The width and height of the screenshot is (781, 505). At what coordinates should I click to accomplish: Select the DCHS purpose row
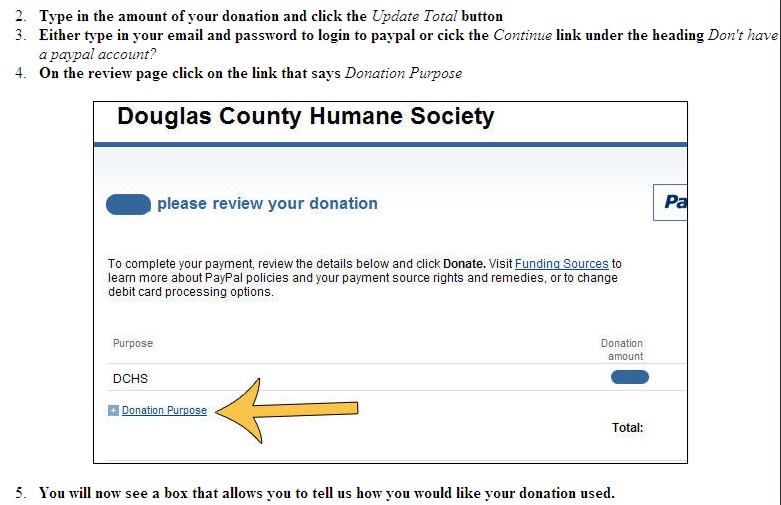(130, 379)
